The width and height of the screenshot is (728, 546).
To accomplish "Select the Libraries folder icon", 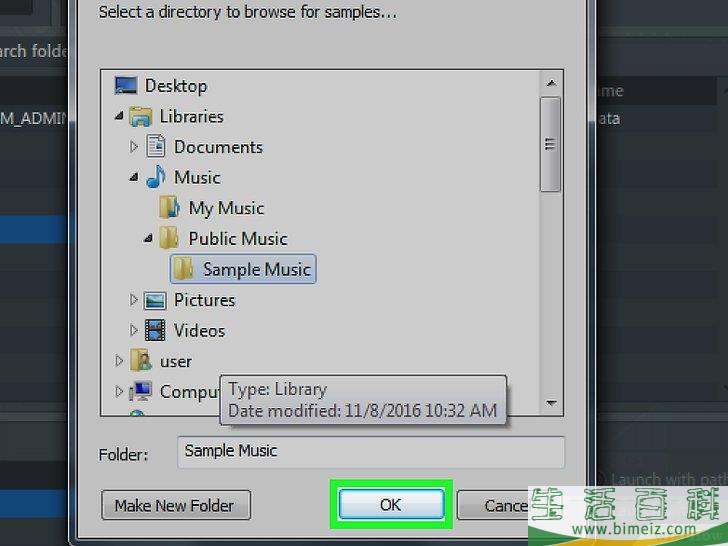I will pos(141,117).
